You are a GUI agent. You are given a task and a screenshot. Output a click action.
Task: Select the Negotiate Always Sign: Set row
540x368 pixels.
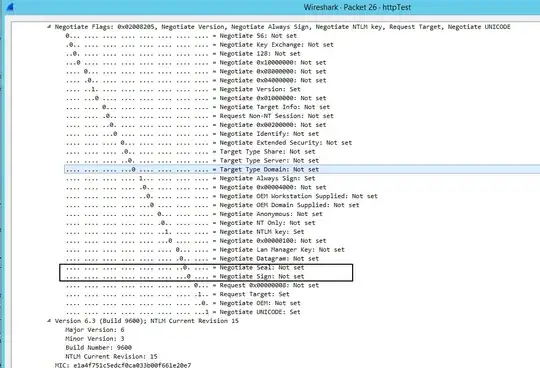pos(190,178)
